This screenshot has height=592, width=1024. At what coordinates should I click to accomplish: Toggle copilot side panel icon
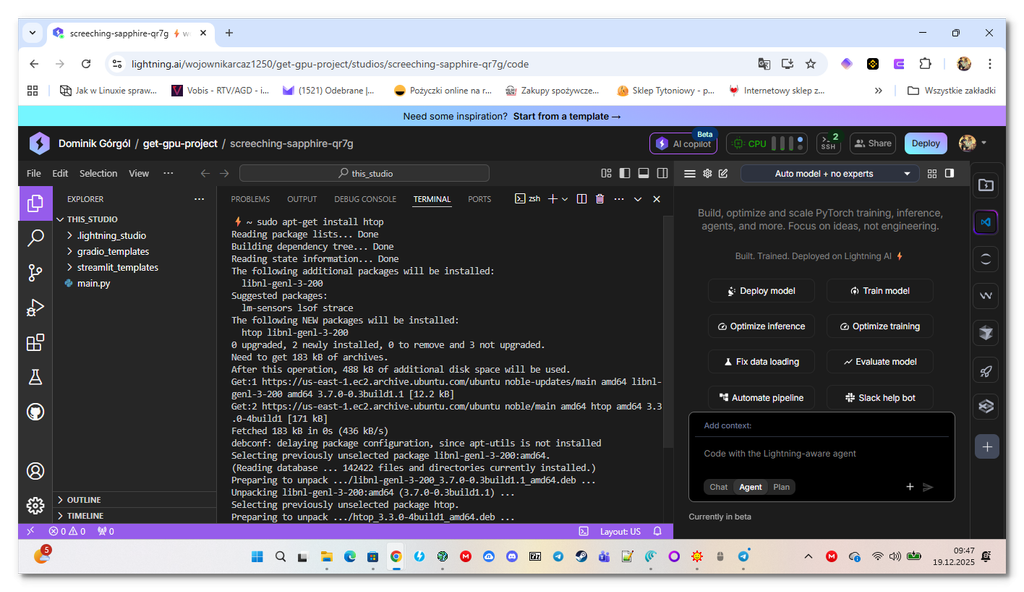[950, 173]
